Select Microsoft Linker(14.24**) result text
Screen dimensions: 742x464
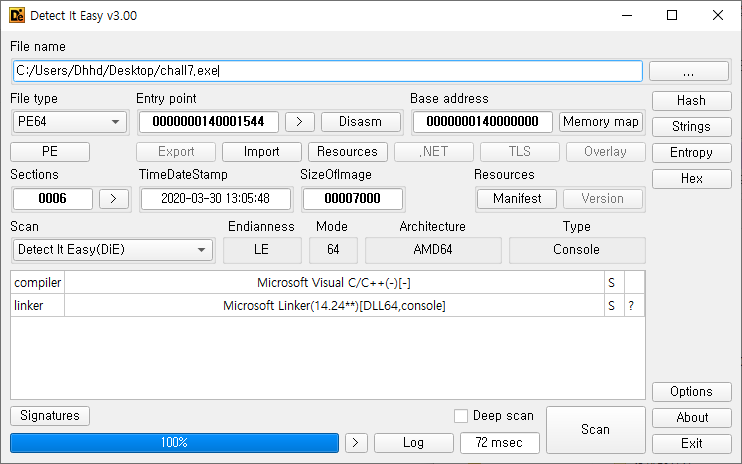coord(334,306)
